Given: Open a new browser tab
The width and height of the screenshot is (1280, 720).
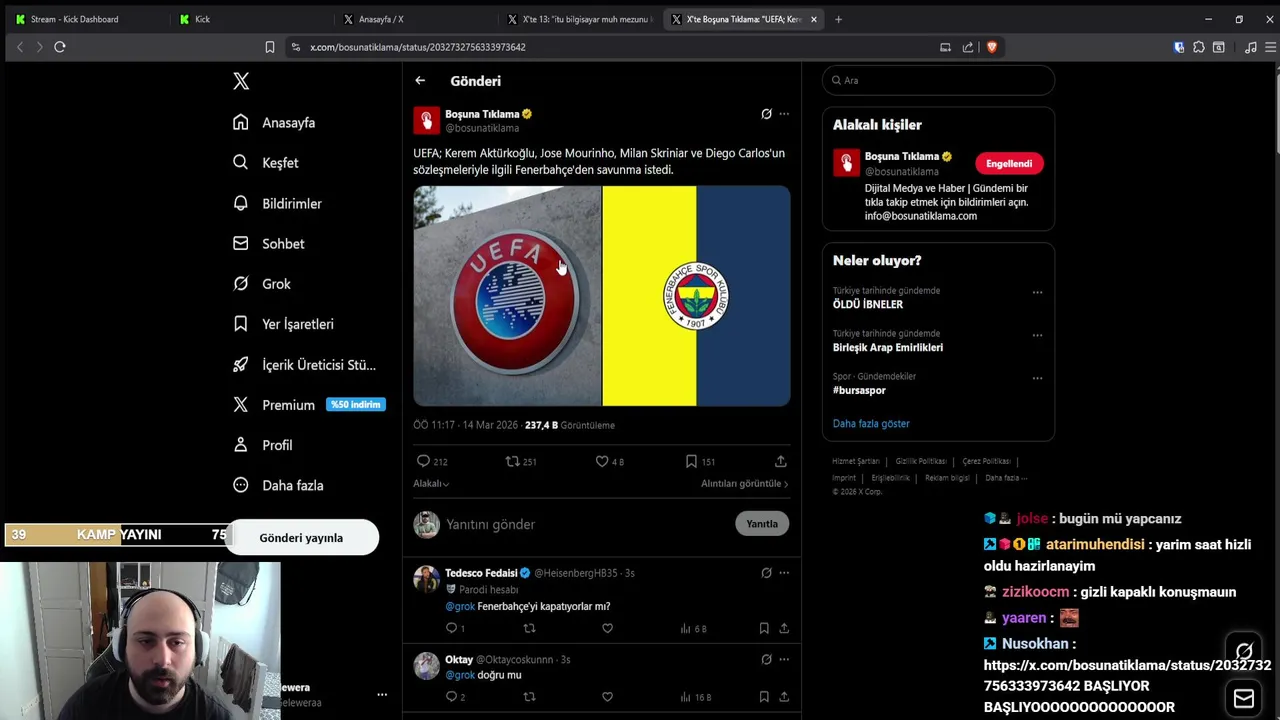Looking at the screenshot, I should (x=838, y=19).
